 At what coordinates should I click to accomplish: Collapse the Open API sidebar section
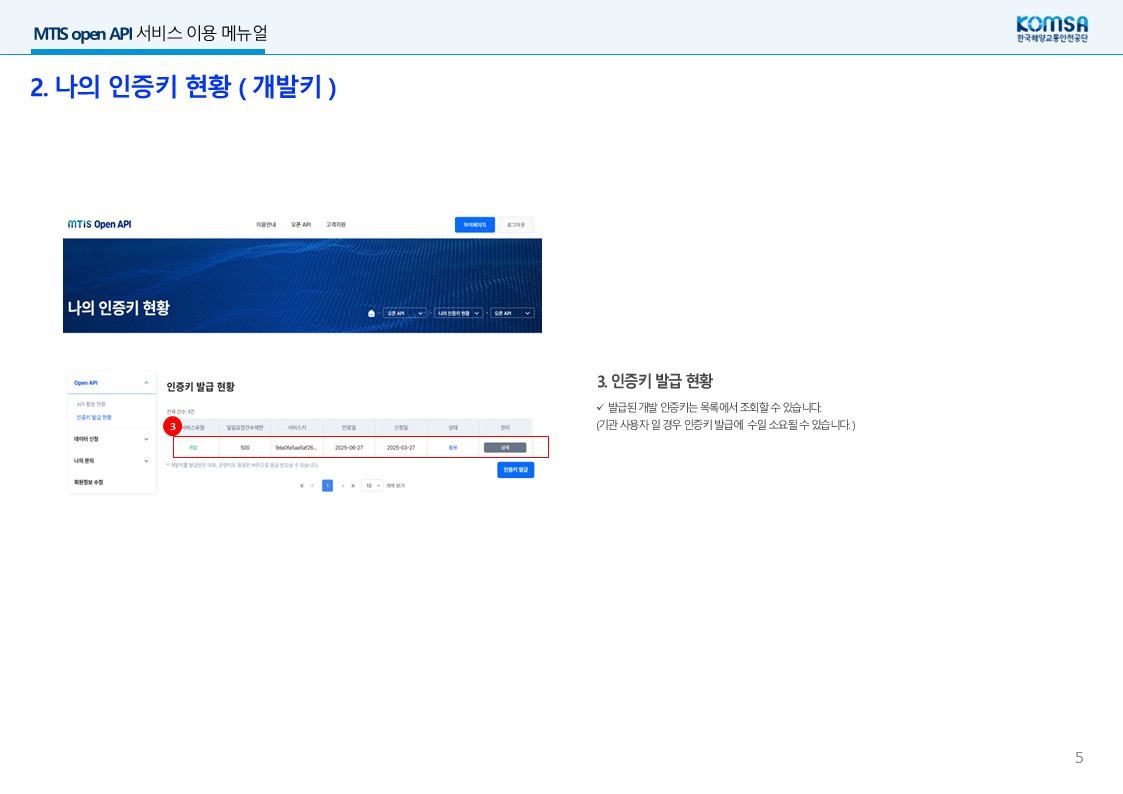[x=112, y=383]
